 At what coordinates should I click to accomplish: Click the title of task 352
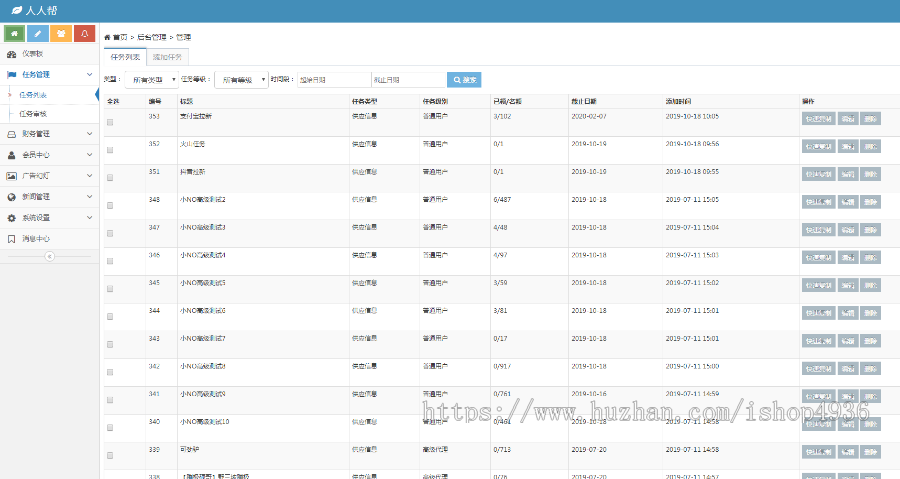click(x=192, y=144)
